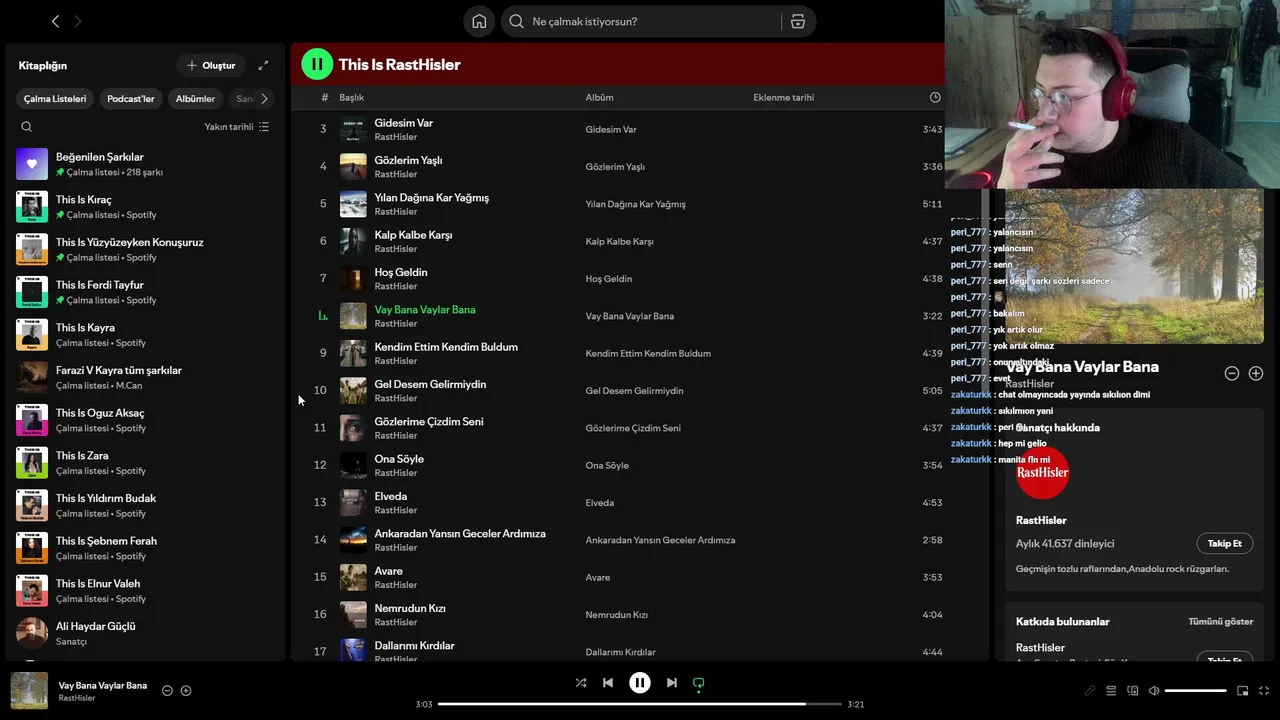Go back with the left arrow
This screenshot has width=1280, height=720.
55,21
